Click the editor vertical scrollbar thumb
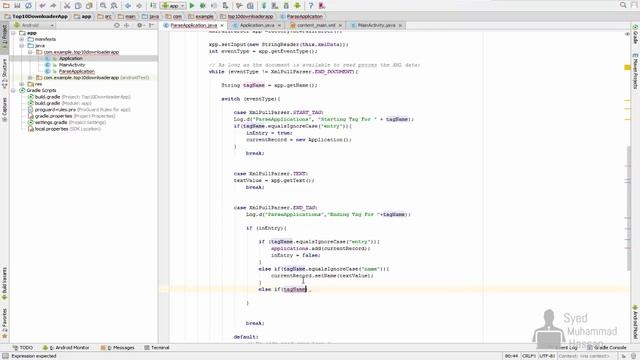 pyautogui.click(x=628, y=208)
